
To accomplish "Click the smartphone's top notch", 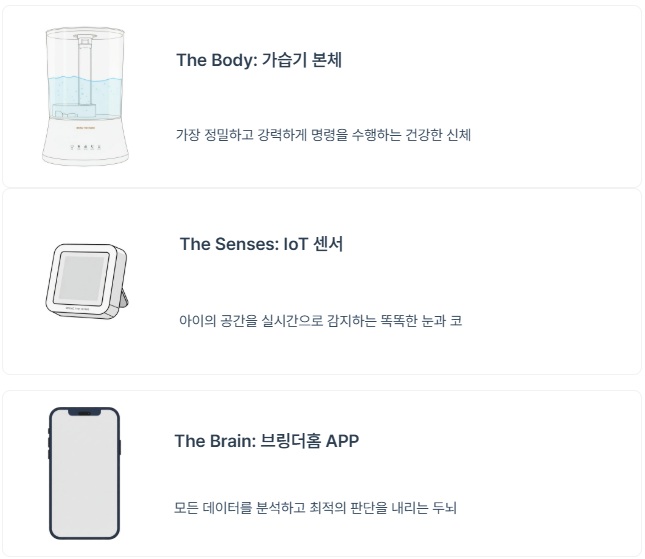I will (84, 412).
